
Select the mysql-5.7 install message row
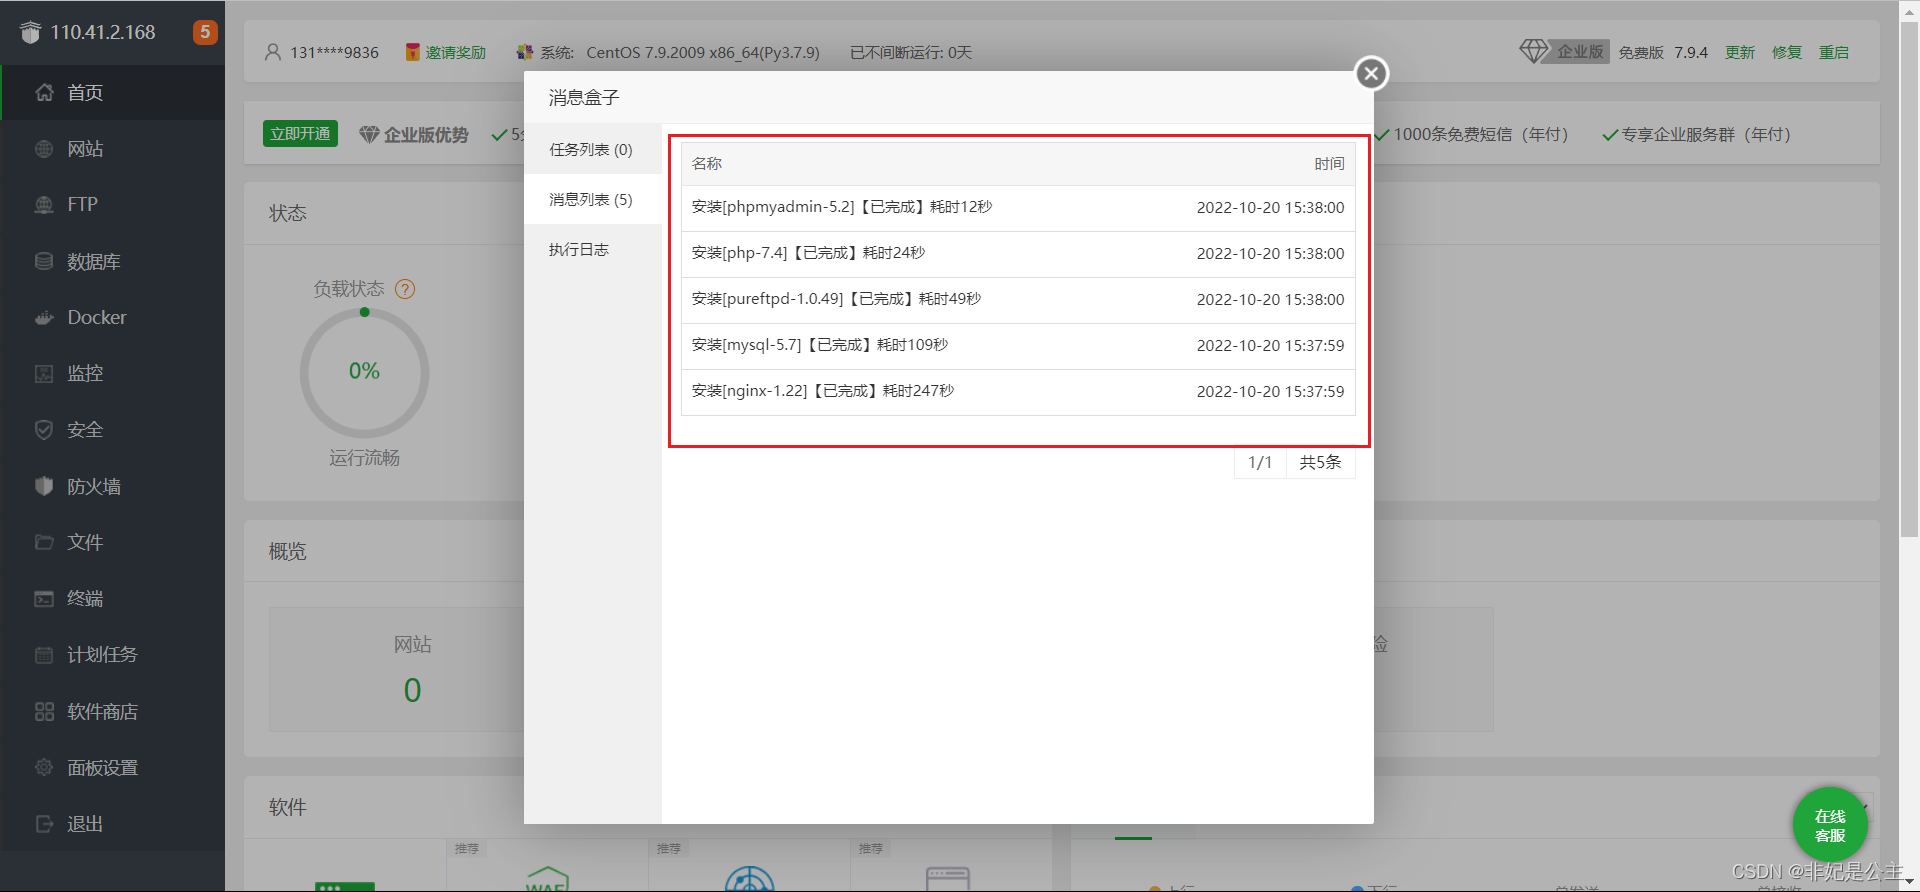(x=1018, y=346)
